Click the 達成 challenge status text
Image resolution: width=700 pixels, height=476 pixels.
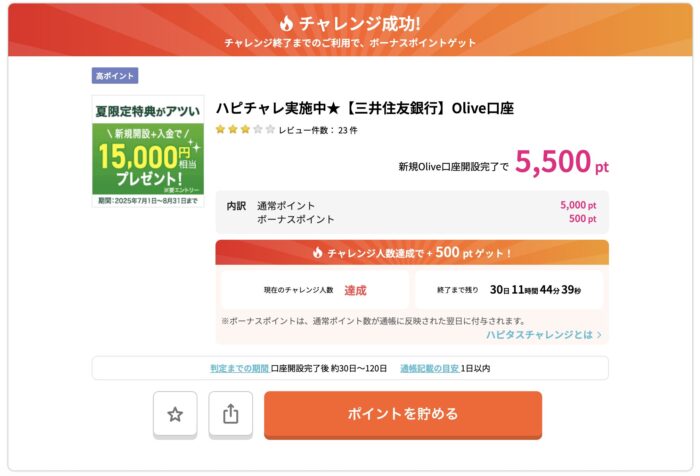355,290
